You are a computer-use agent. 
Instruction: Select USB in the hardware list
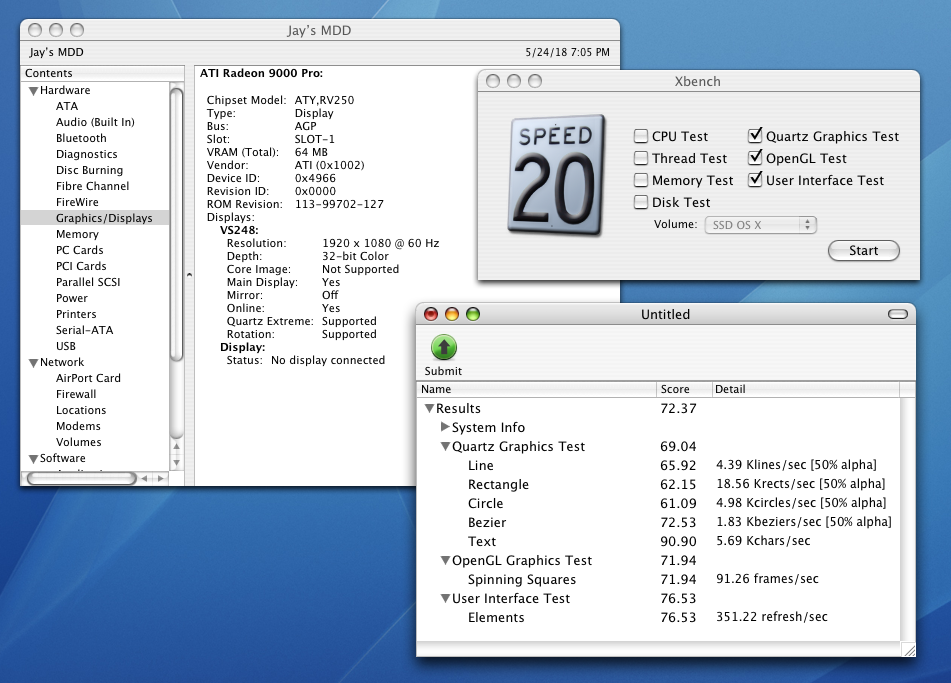66,346
